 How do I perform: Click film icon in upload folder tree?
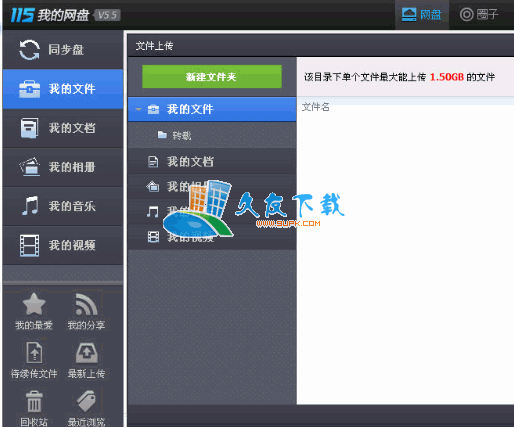click(153, 237)
